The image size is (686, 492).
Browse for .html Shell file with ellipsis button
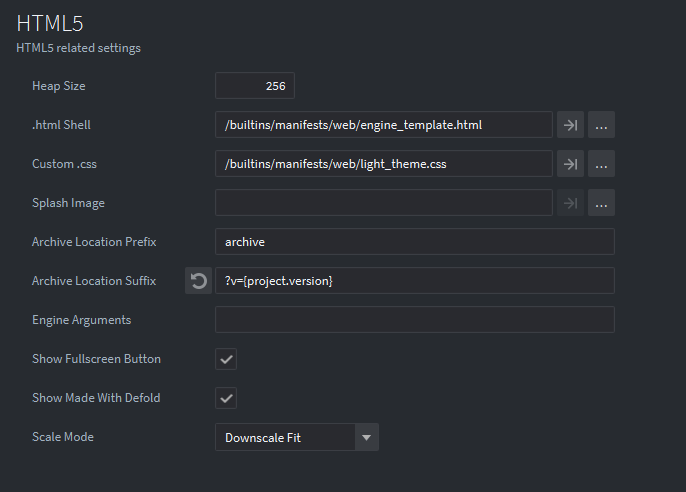point(601,125)
